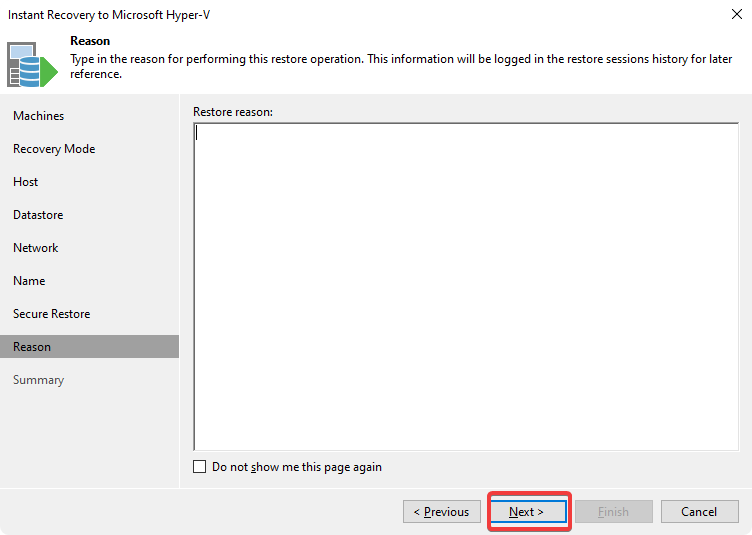The image size is (752, 535).
Task: Select the Datastore step in sidebar
Action: point(38,215)
